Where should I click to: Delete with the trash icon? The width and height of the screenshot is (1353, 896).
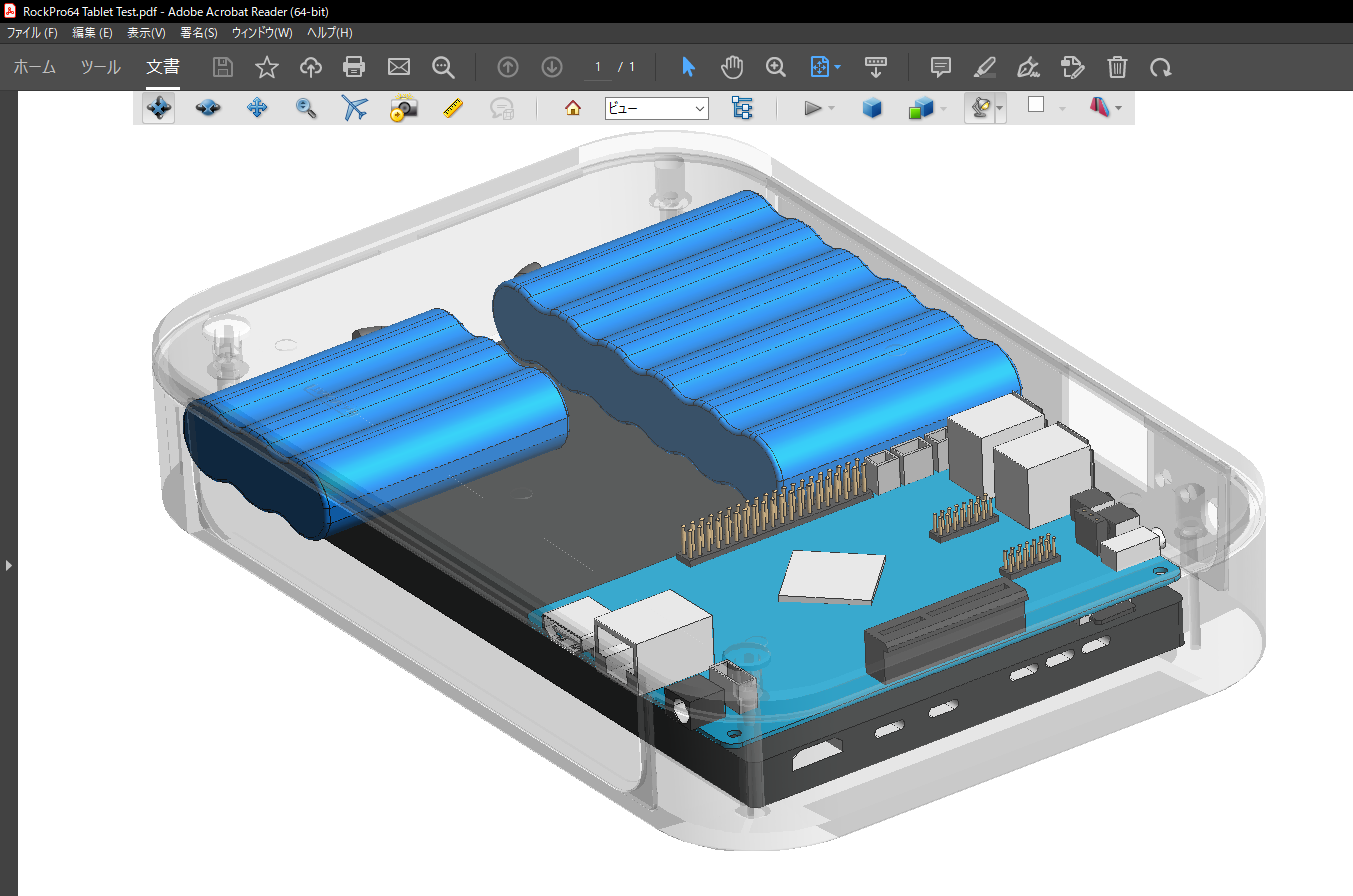click(x=1117, y=67)
